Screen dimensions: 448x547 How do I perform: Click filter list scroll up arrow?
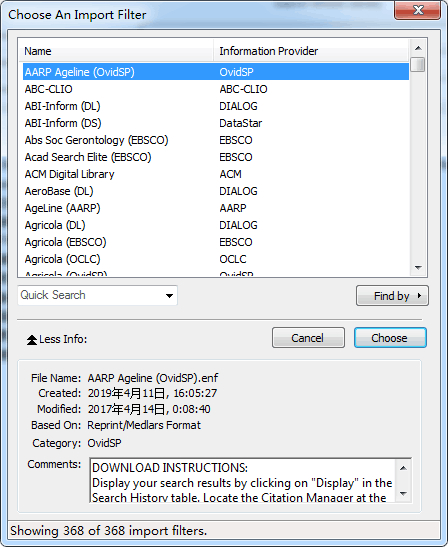418,48
